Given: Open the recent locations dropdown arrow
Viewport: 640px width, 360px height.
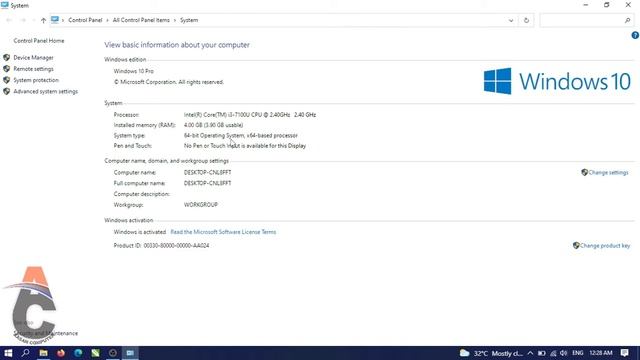Looking at the screenshot, I should (33, 20).
